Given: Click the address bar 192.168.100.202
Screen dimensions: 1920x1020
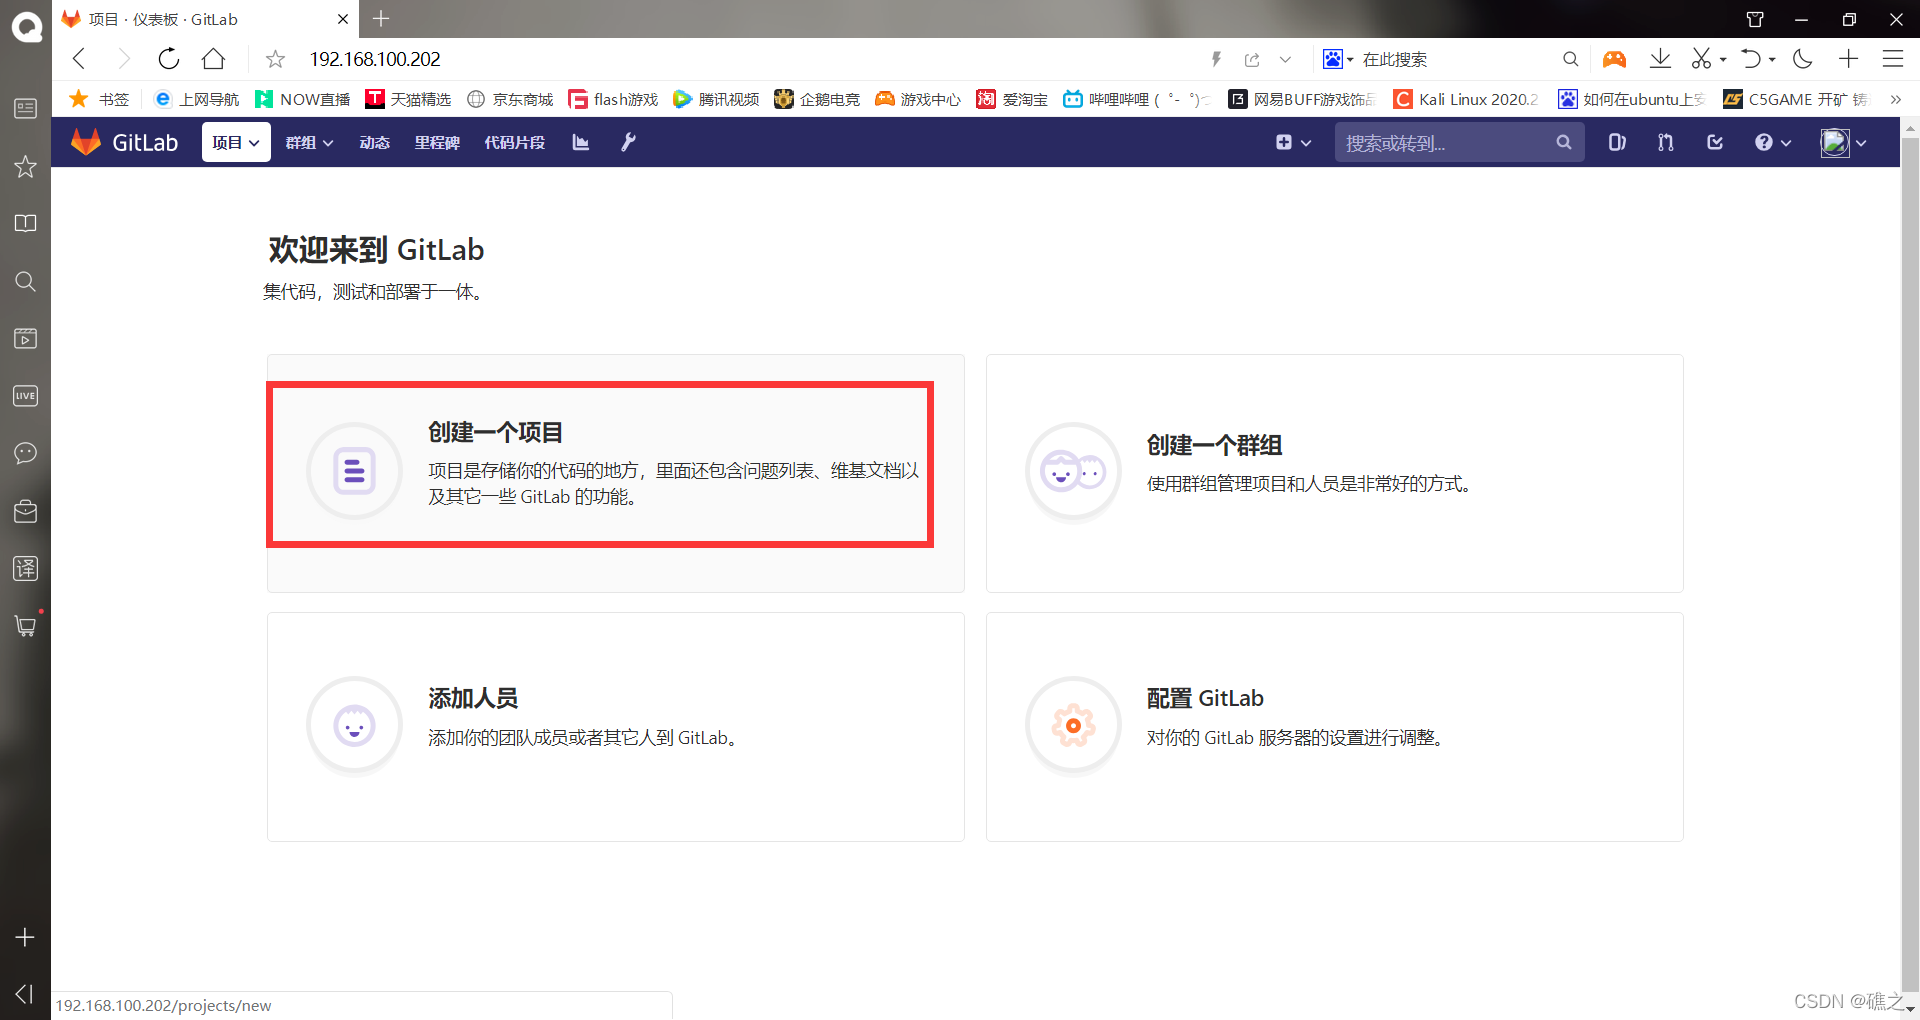Looking at the screenshot, I should [375, 59].
